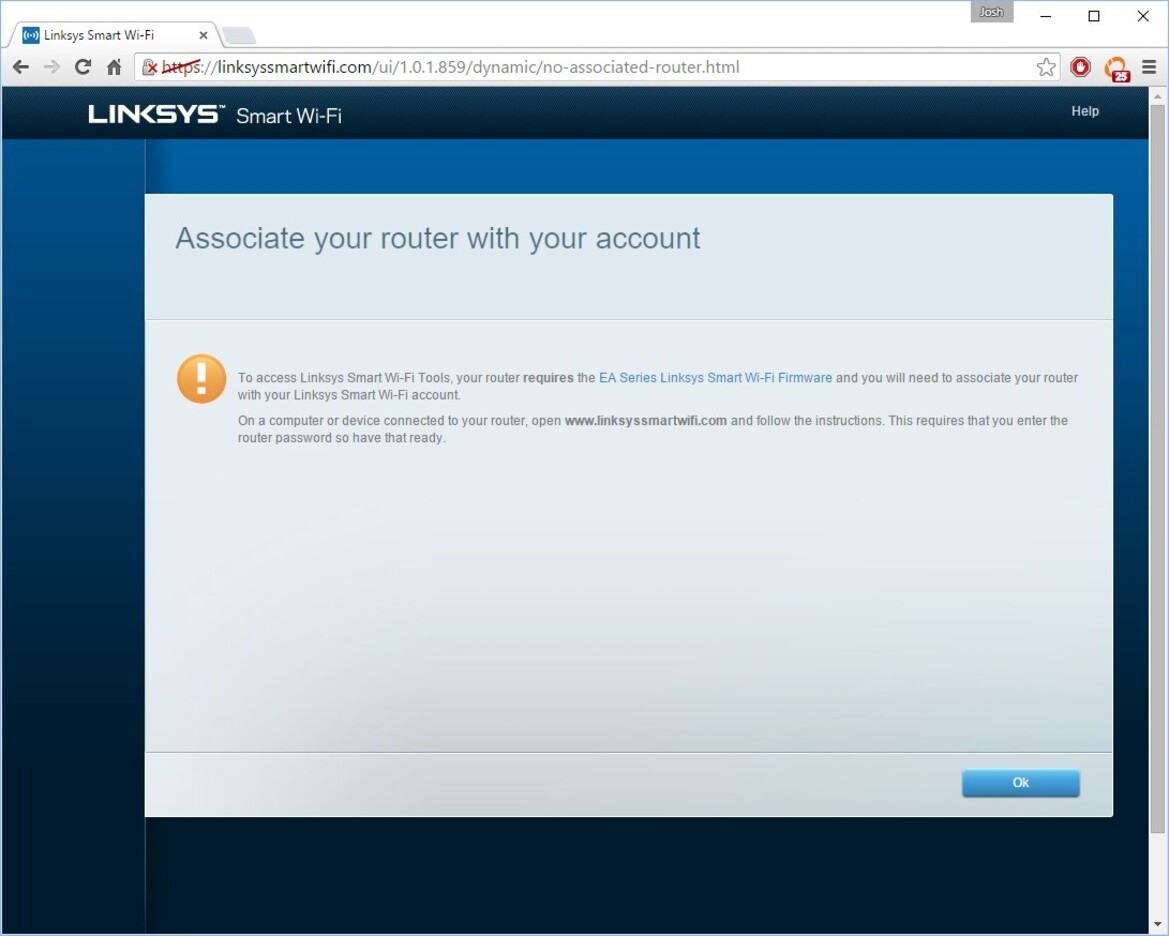
Task: Click the 'Smart Wi-Fi' header text
Action: tap(289, 116)
